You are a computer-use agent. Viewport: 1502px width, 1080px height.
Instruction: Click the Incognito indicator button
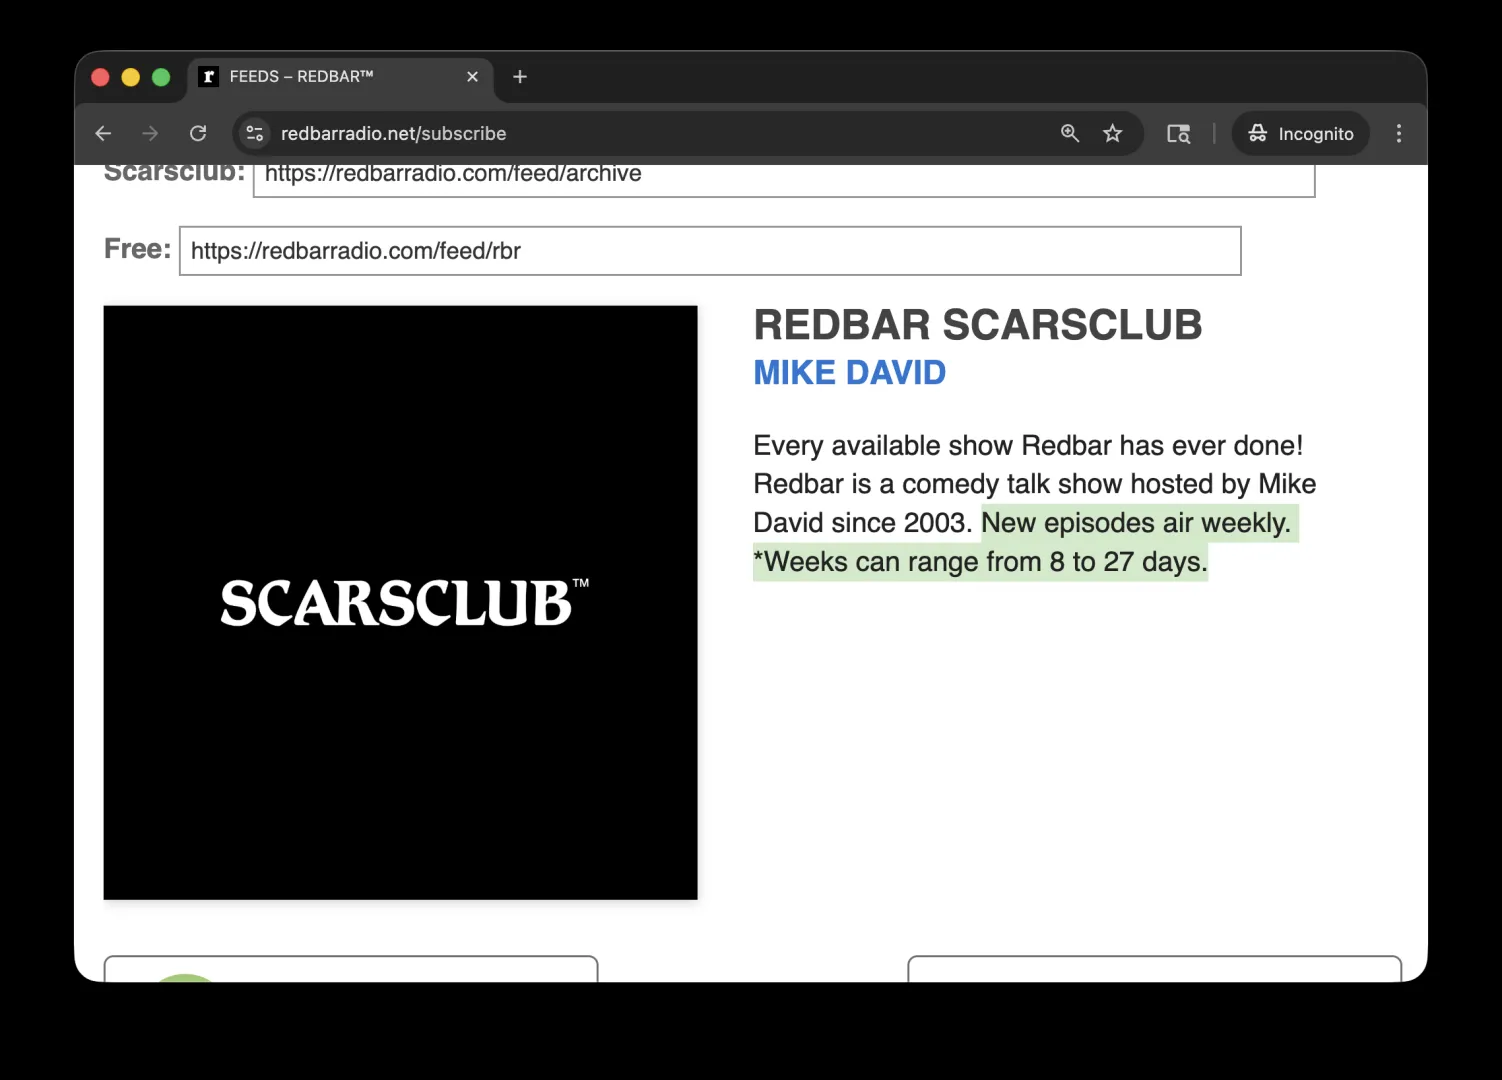pyautogui.click(x=1300, y=134)
